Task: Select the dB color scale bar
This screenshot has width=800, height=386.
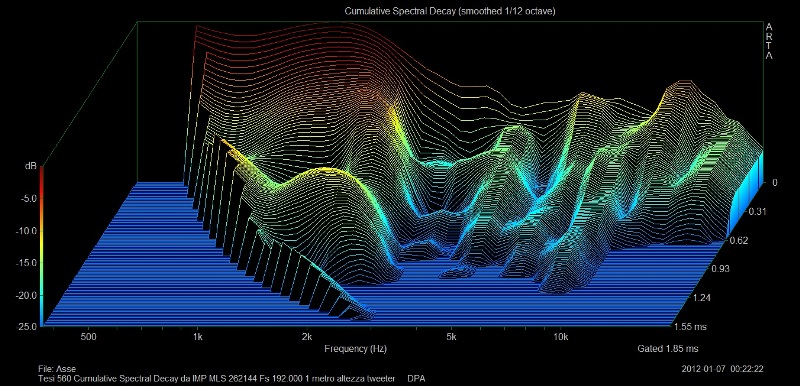Action: (x=41, y=245)
